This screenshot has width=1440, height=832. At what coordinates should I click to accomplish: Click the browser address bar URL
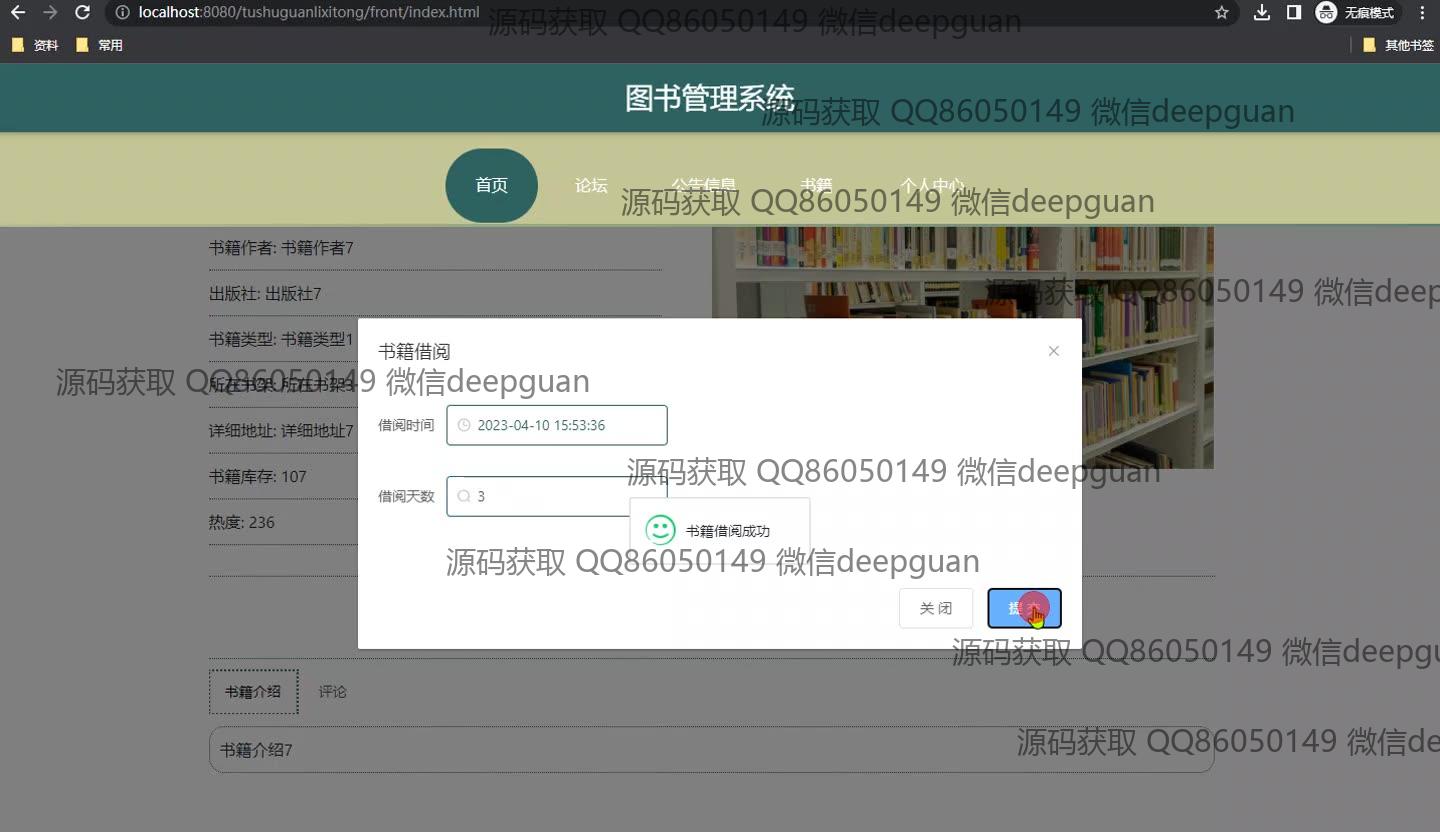pyautogui.click(x=309, y=13)
